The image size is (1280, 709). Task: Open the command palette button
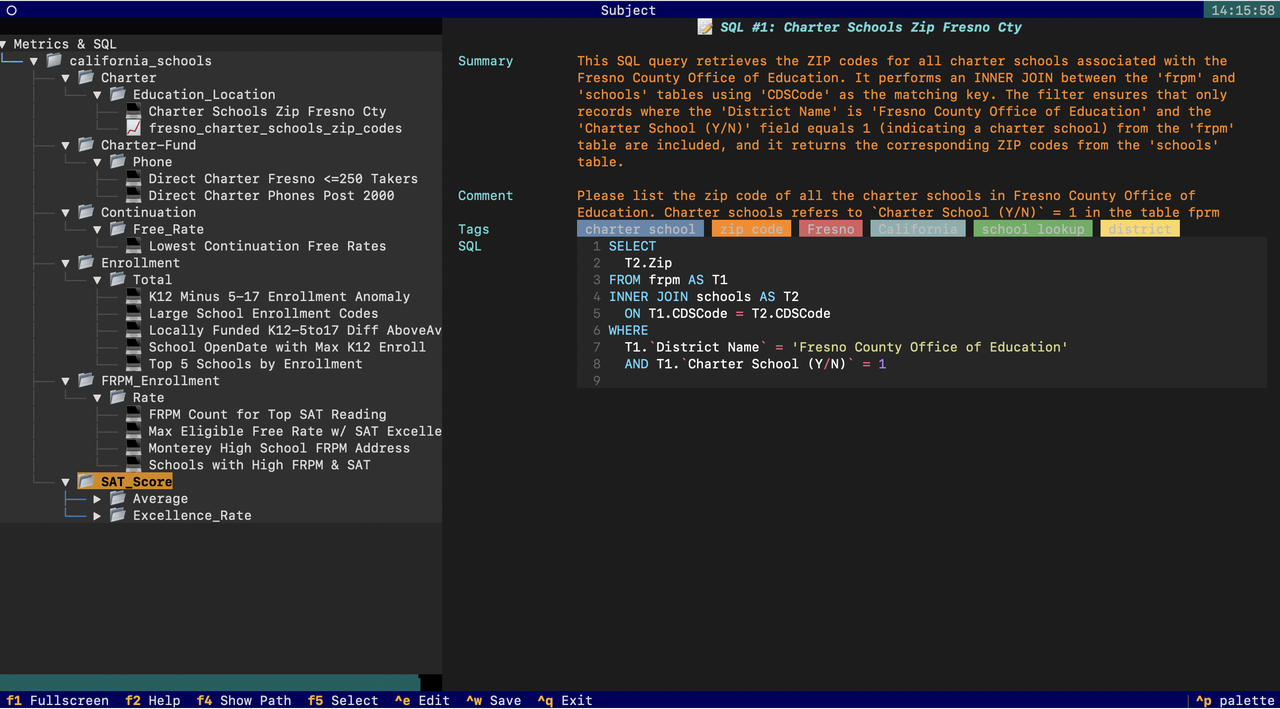point(1235,700)
